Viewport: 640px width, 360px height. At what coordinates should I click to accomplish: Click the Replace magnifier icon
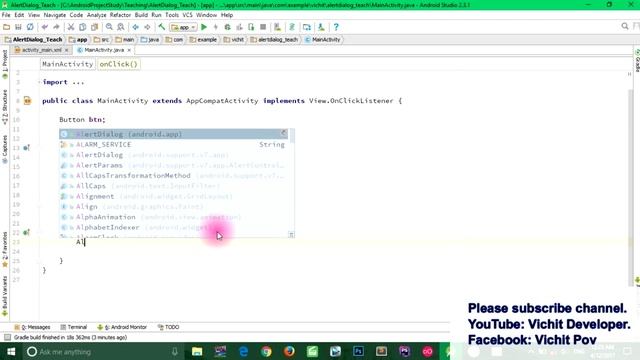click(x=121, y=27)
